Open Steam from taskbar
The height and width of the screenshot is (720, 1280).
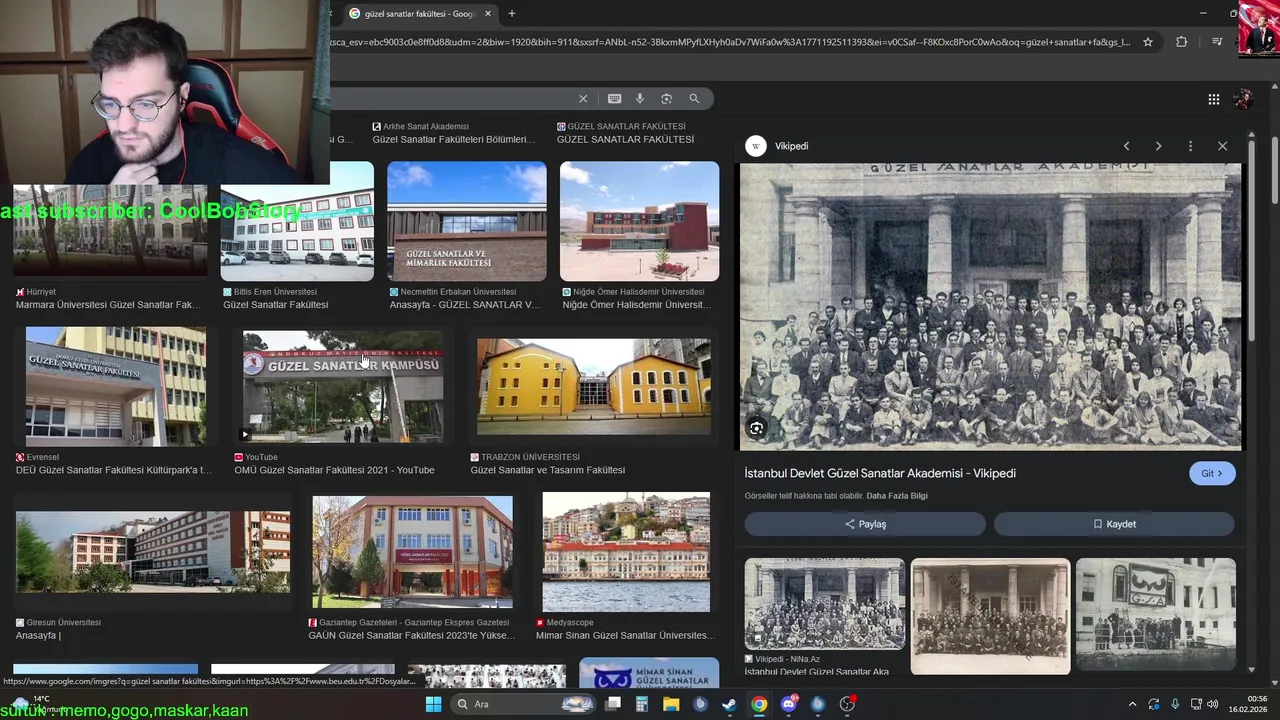click(730, 704)
